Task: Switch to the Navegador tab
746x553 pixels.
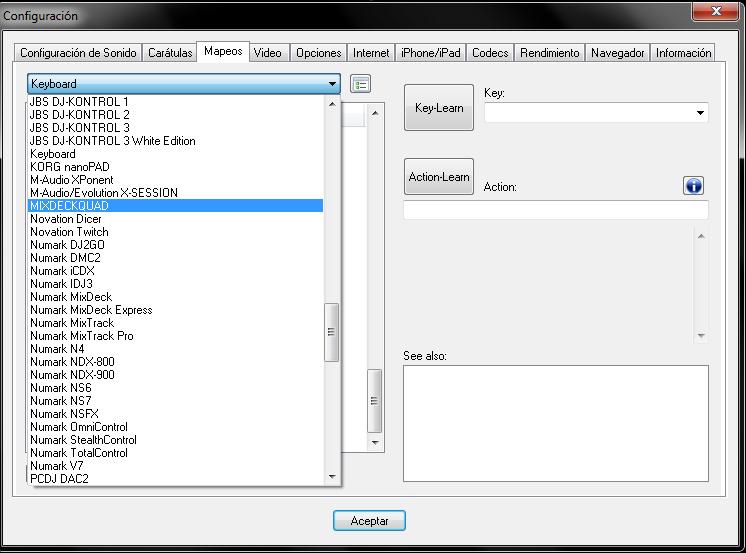Action: tap(618, 53)
